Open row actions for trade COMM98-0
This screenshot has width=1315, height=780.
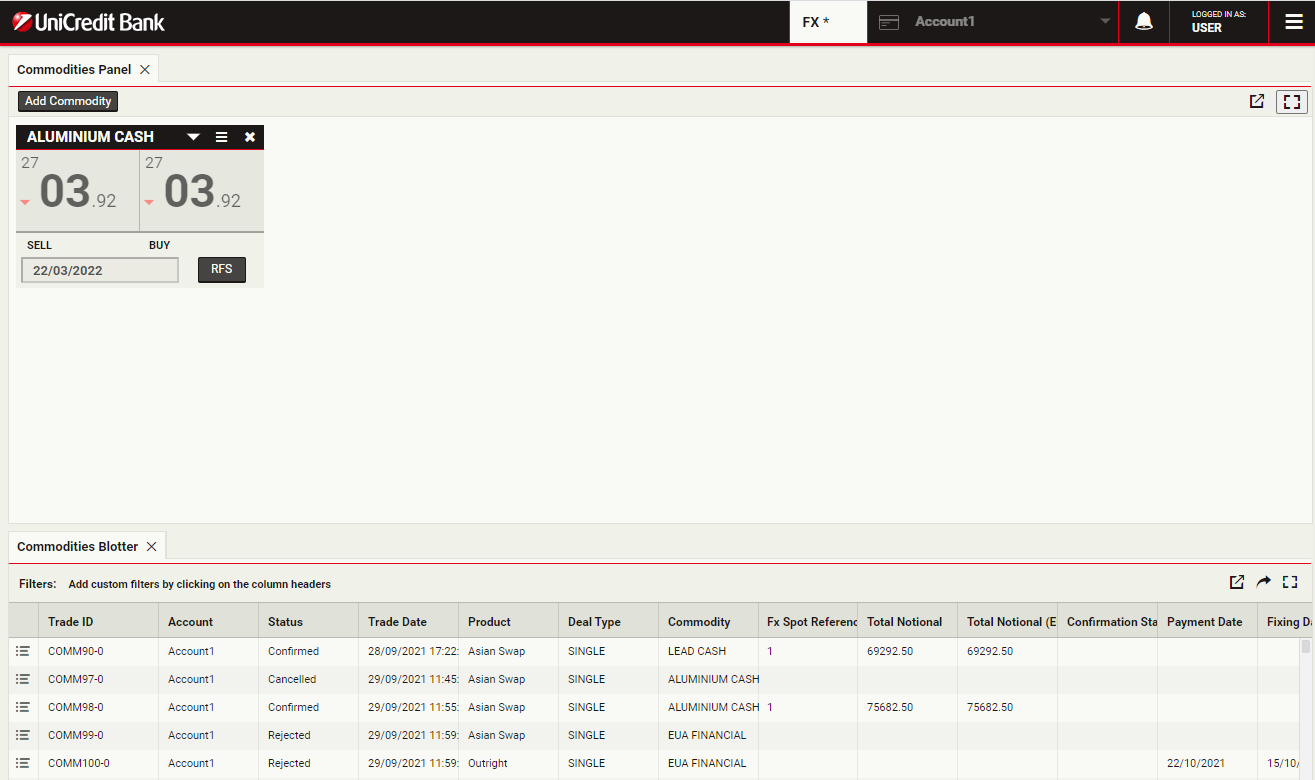pyautogui.click(x=23, y=707)
